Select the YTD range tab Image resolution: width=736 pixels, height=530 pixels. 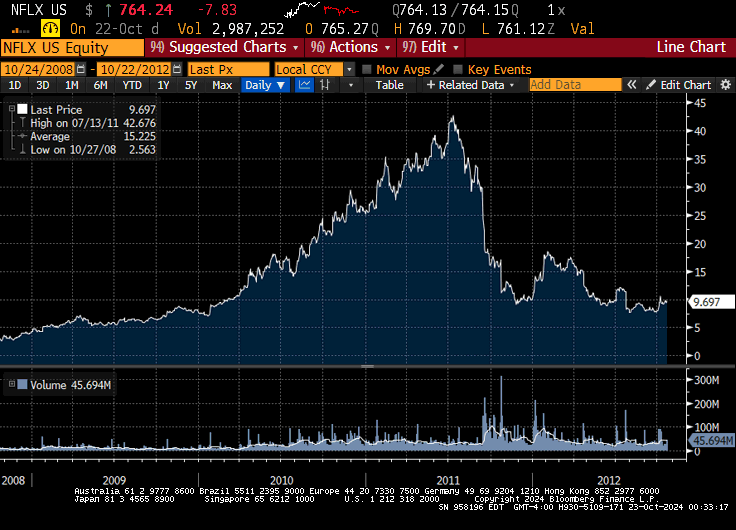pos(132,85)
